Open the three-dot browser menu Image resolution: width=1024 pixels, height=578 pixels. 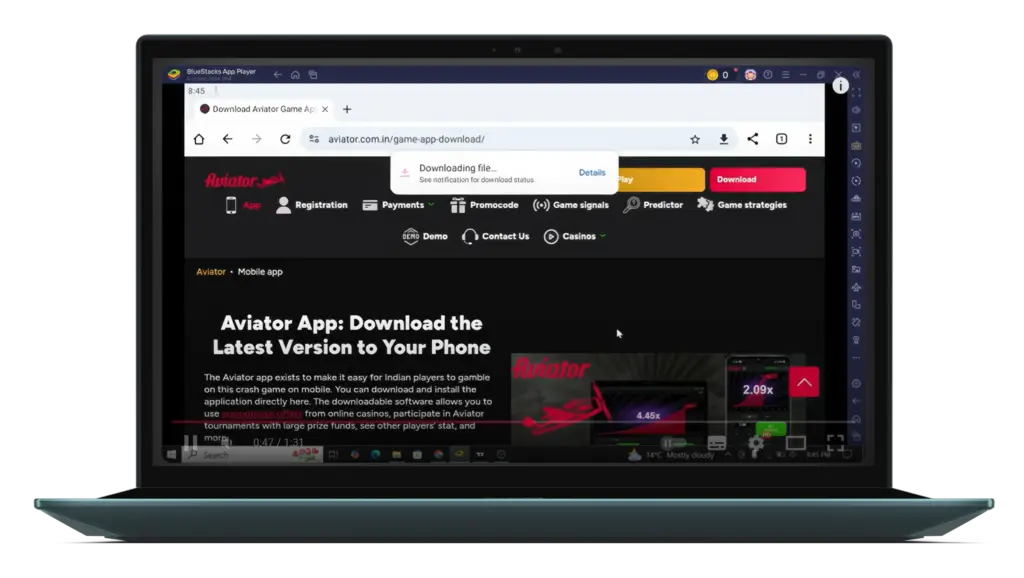tap(810, 139)
